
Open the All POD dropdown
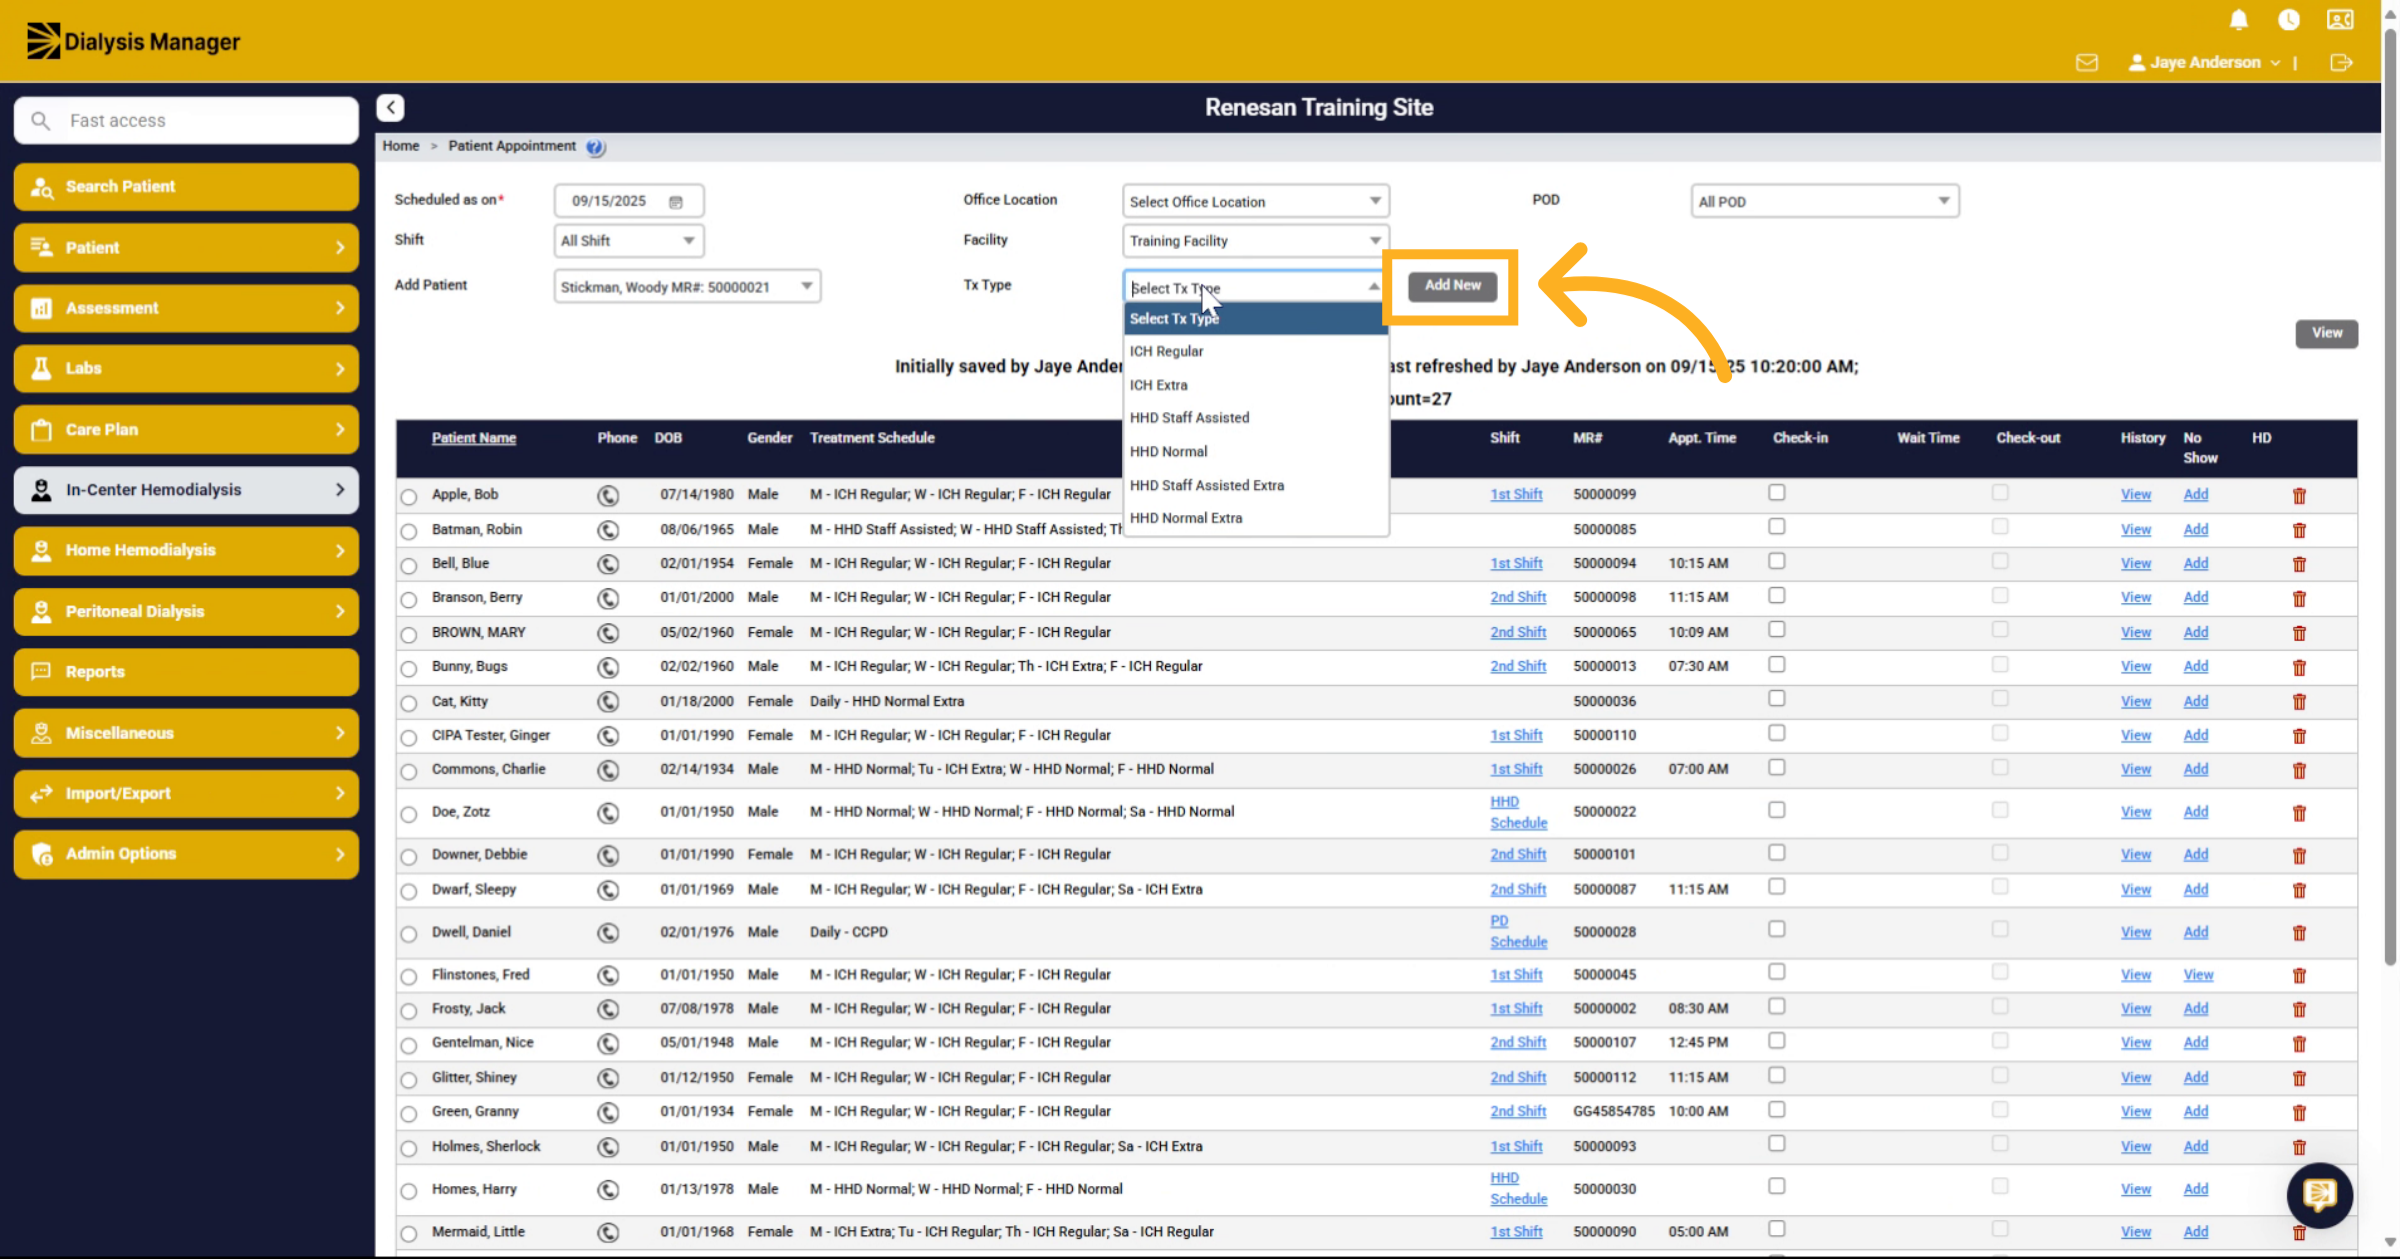point(1824,201)
